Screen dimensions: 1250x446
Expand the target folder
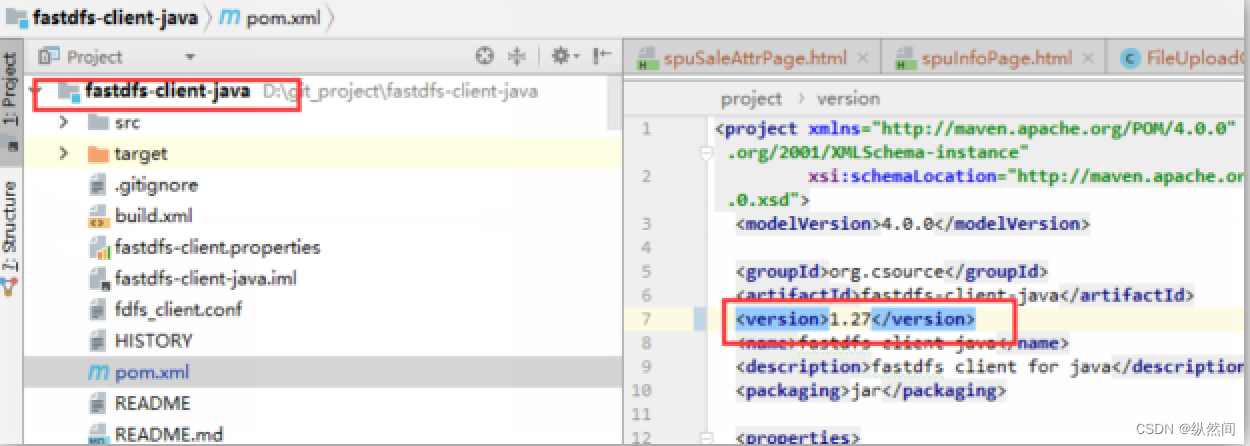coord(64,153)
